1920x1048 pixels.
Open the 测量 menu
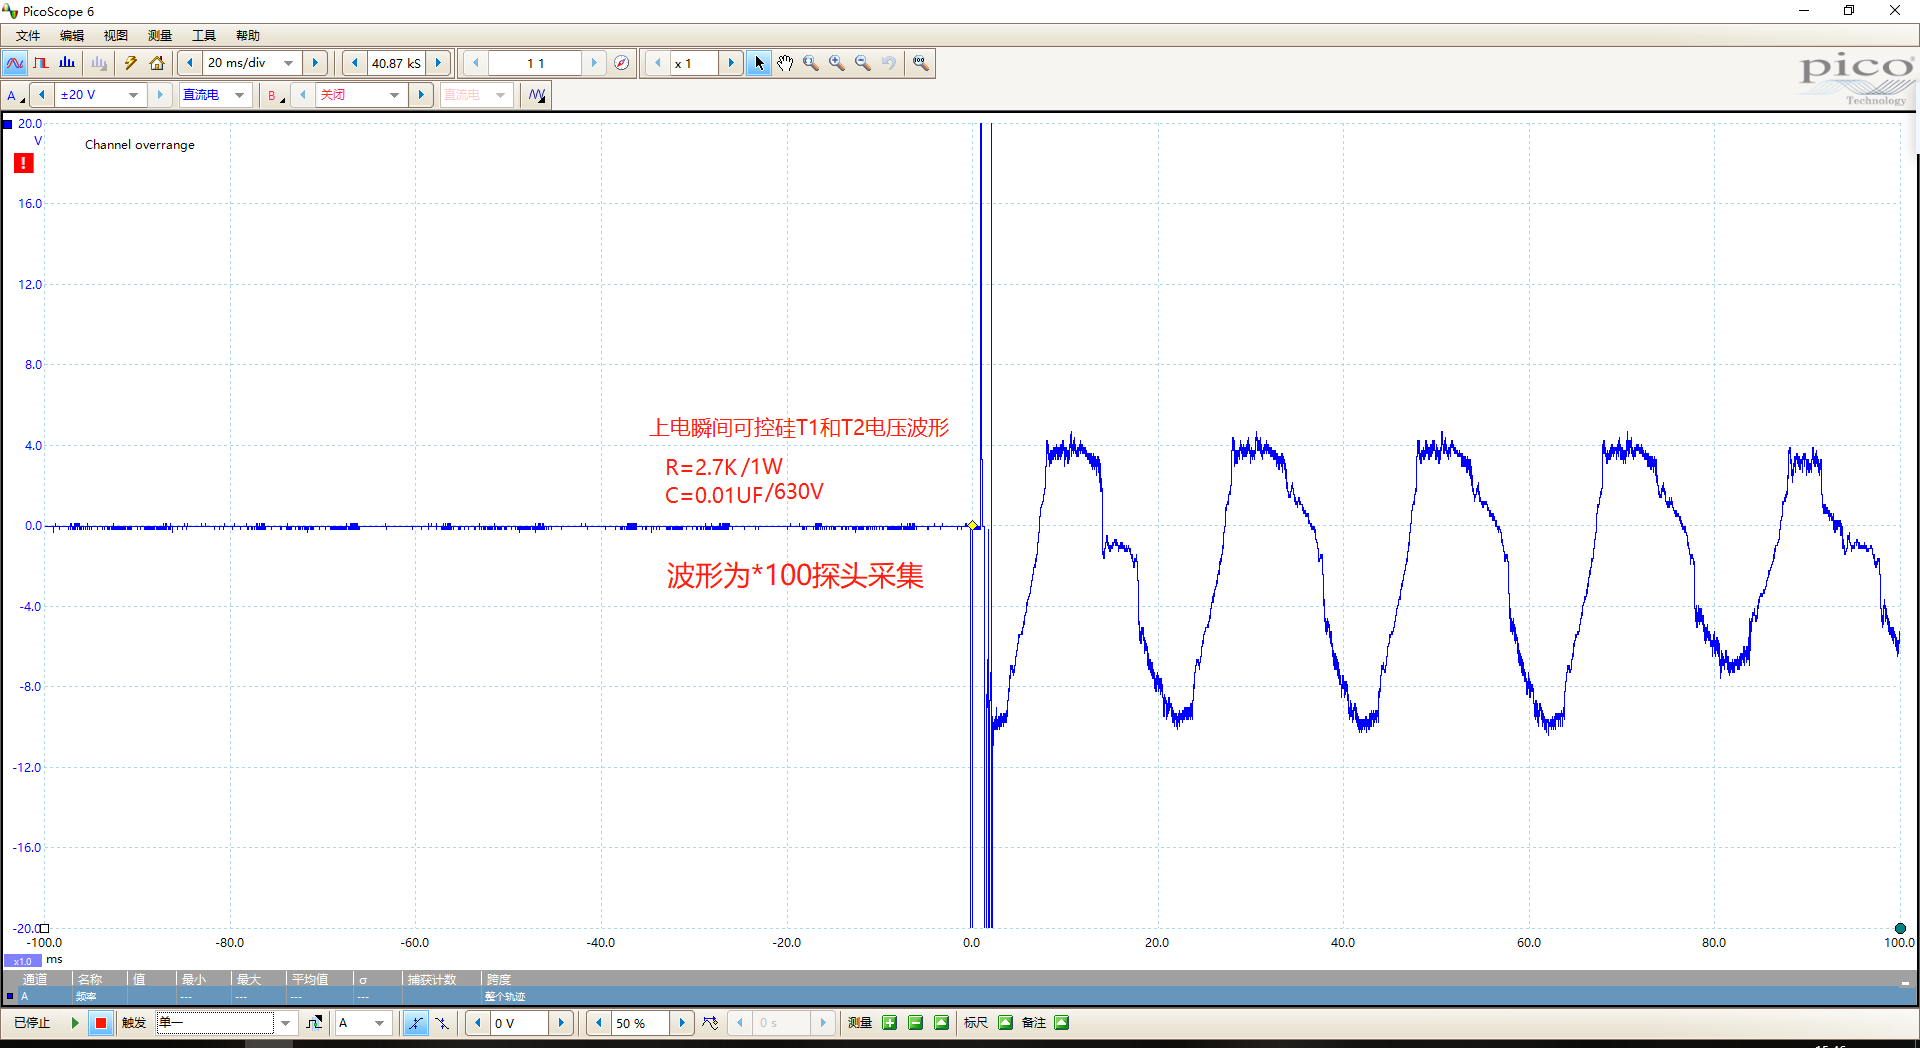tap(159, 35)
